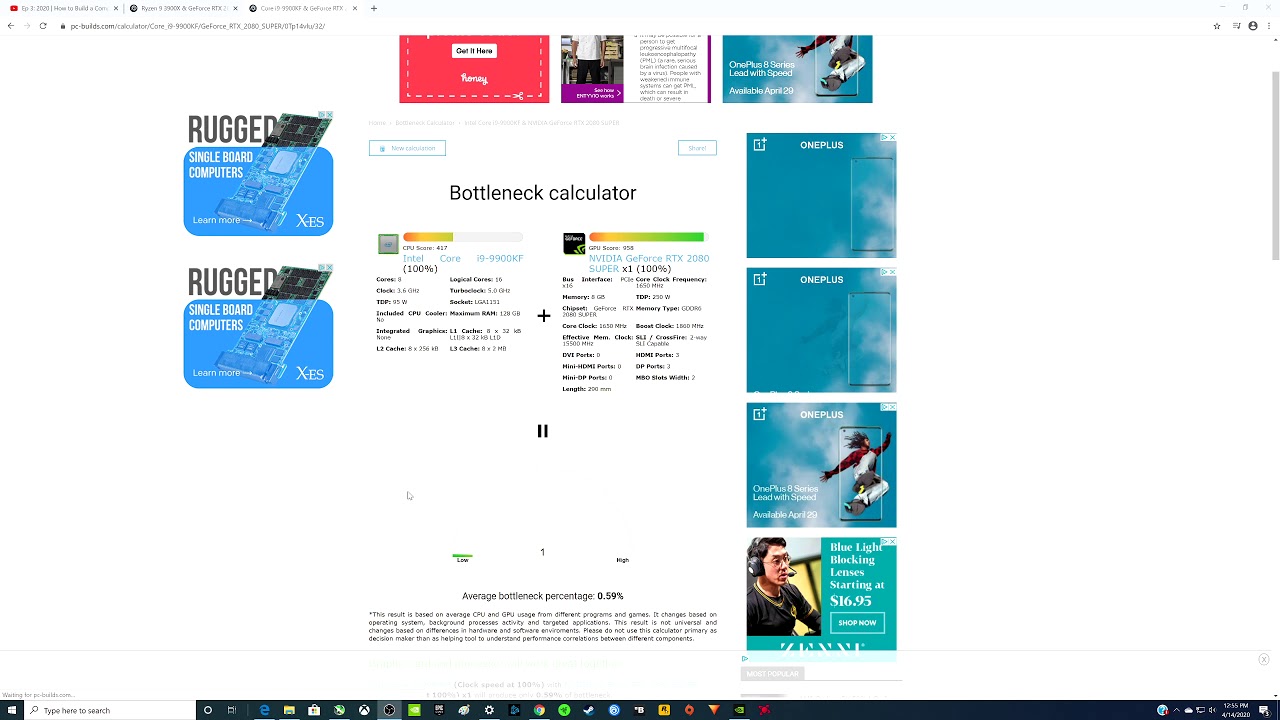Open the NVIDIA GeForce RTX 2080 SUPER link
Image resolution: width=1280 pixels, height=720 pixels.
click(x=649, y=263)
